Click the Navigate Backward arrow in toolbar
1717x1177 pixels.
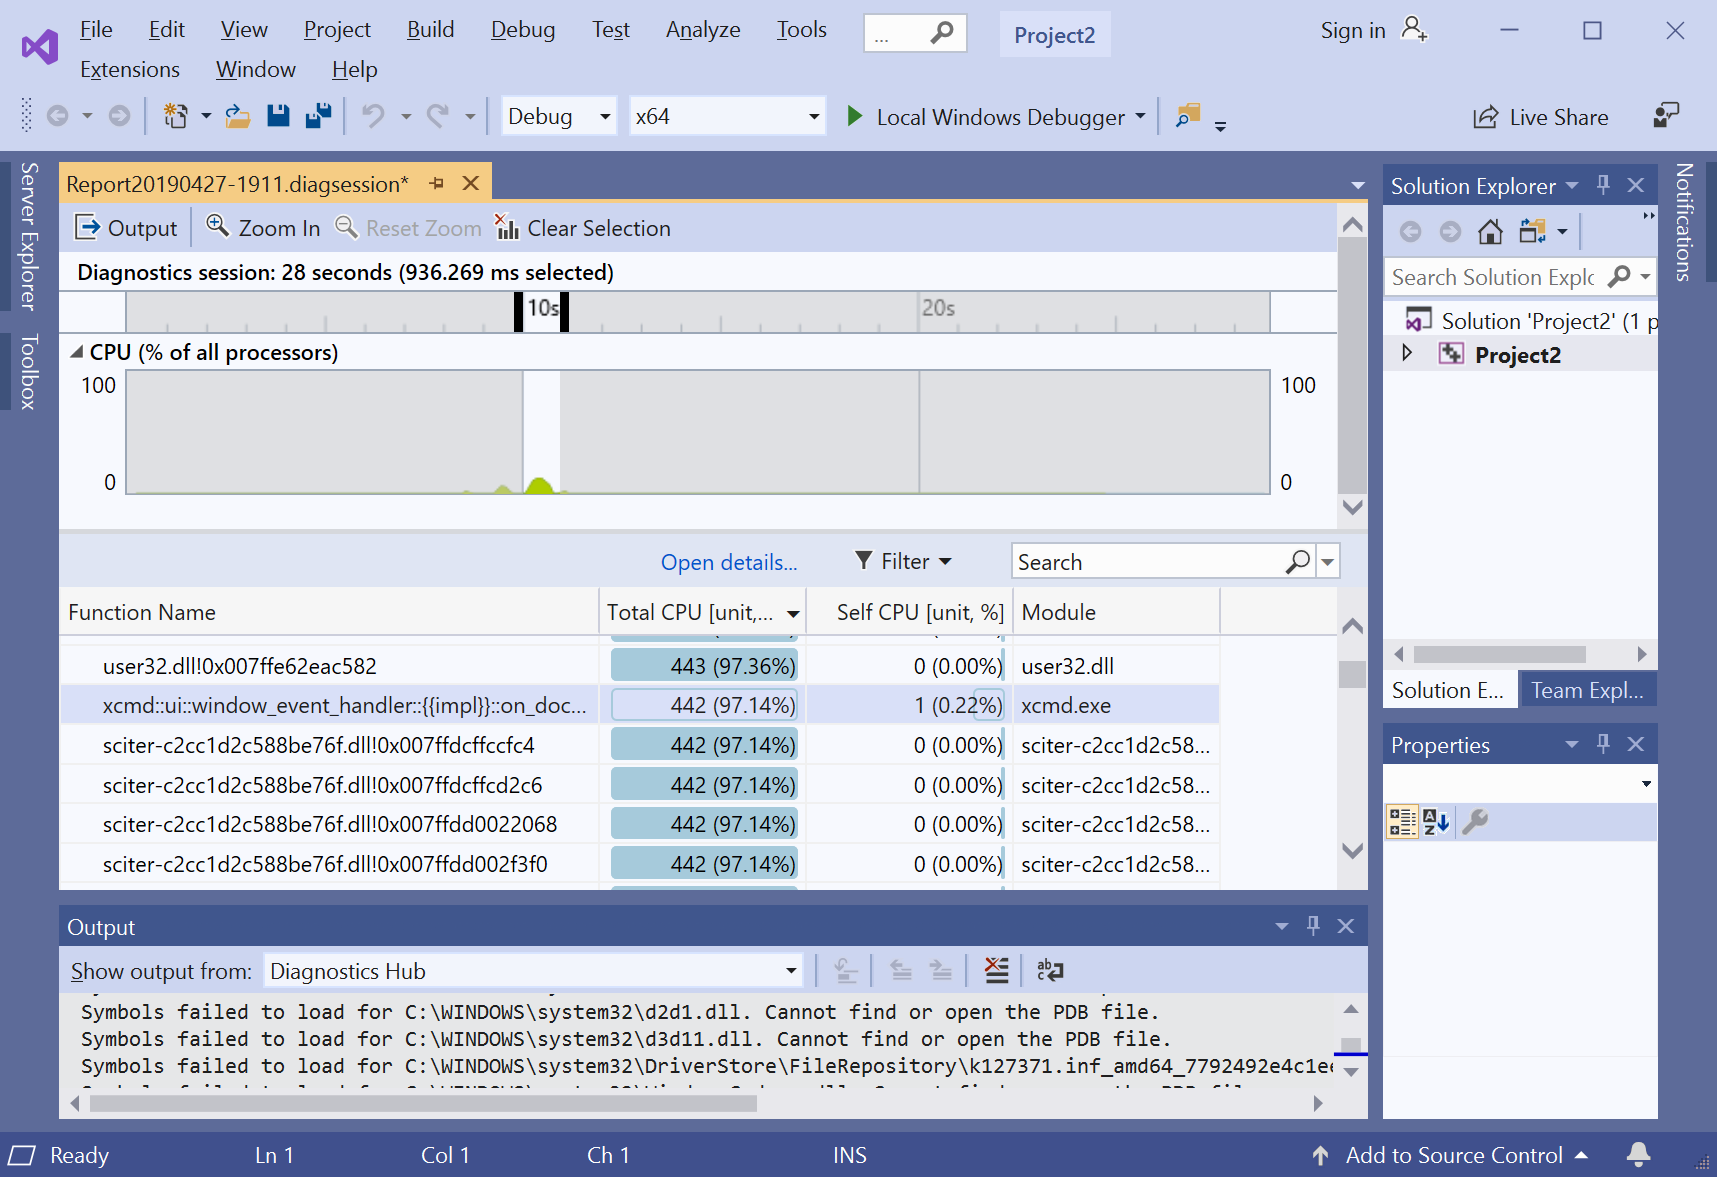[x=58, y=116]
